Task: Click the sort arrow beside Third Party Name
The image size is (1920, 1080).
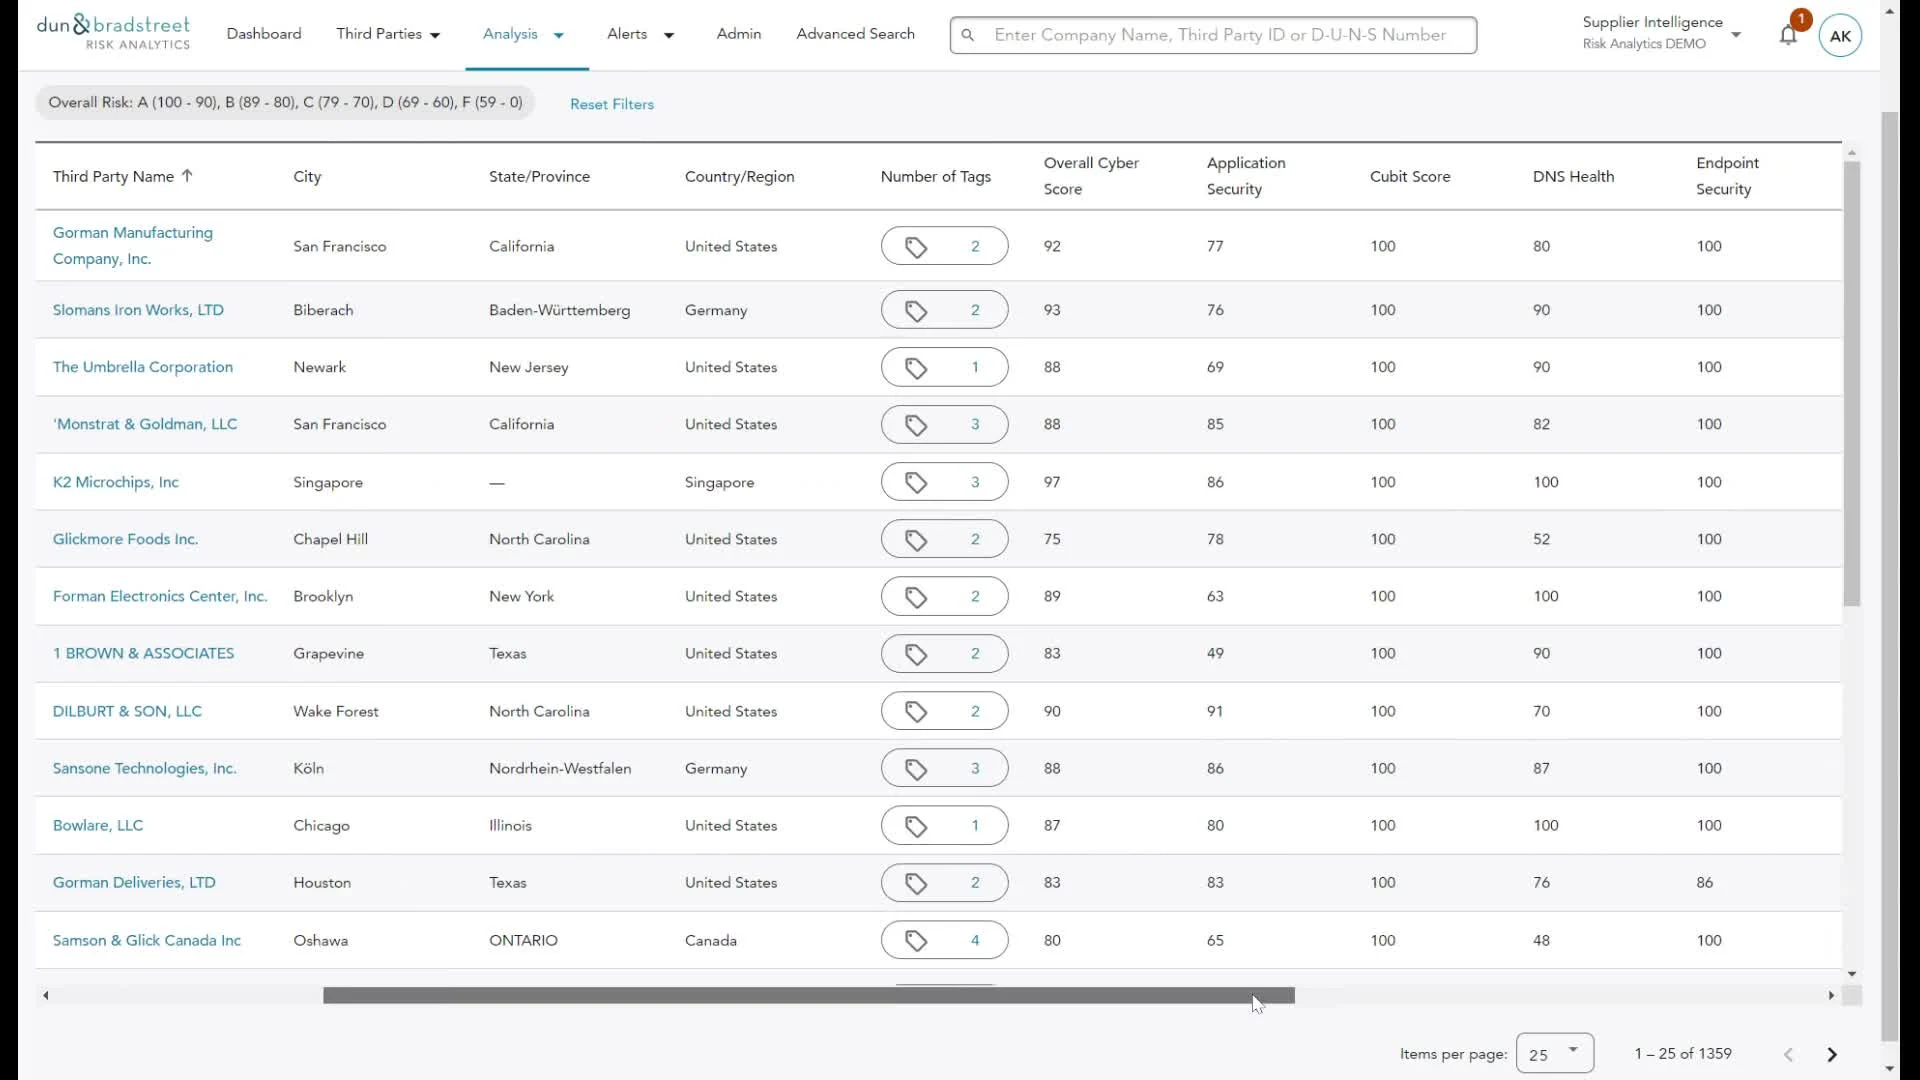Action: point(187,176)
